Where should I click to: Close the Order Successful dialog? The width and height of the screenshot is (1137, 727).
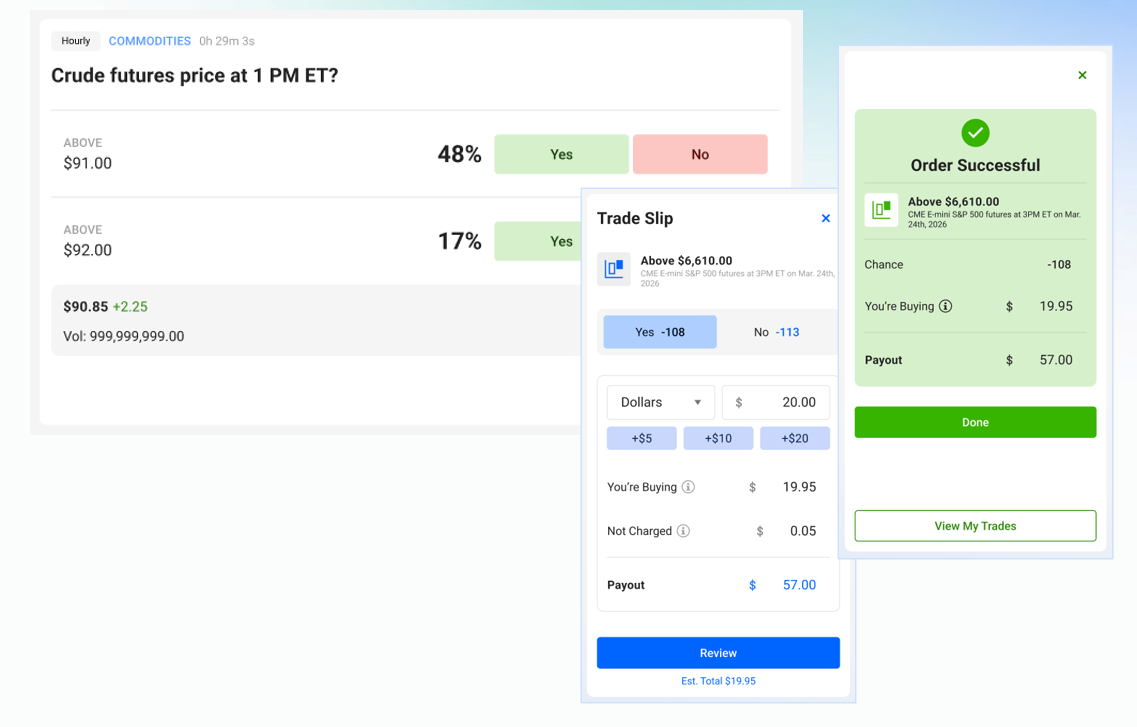point(1082,75)
